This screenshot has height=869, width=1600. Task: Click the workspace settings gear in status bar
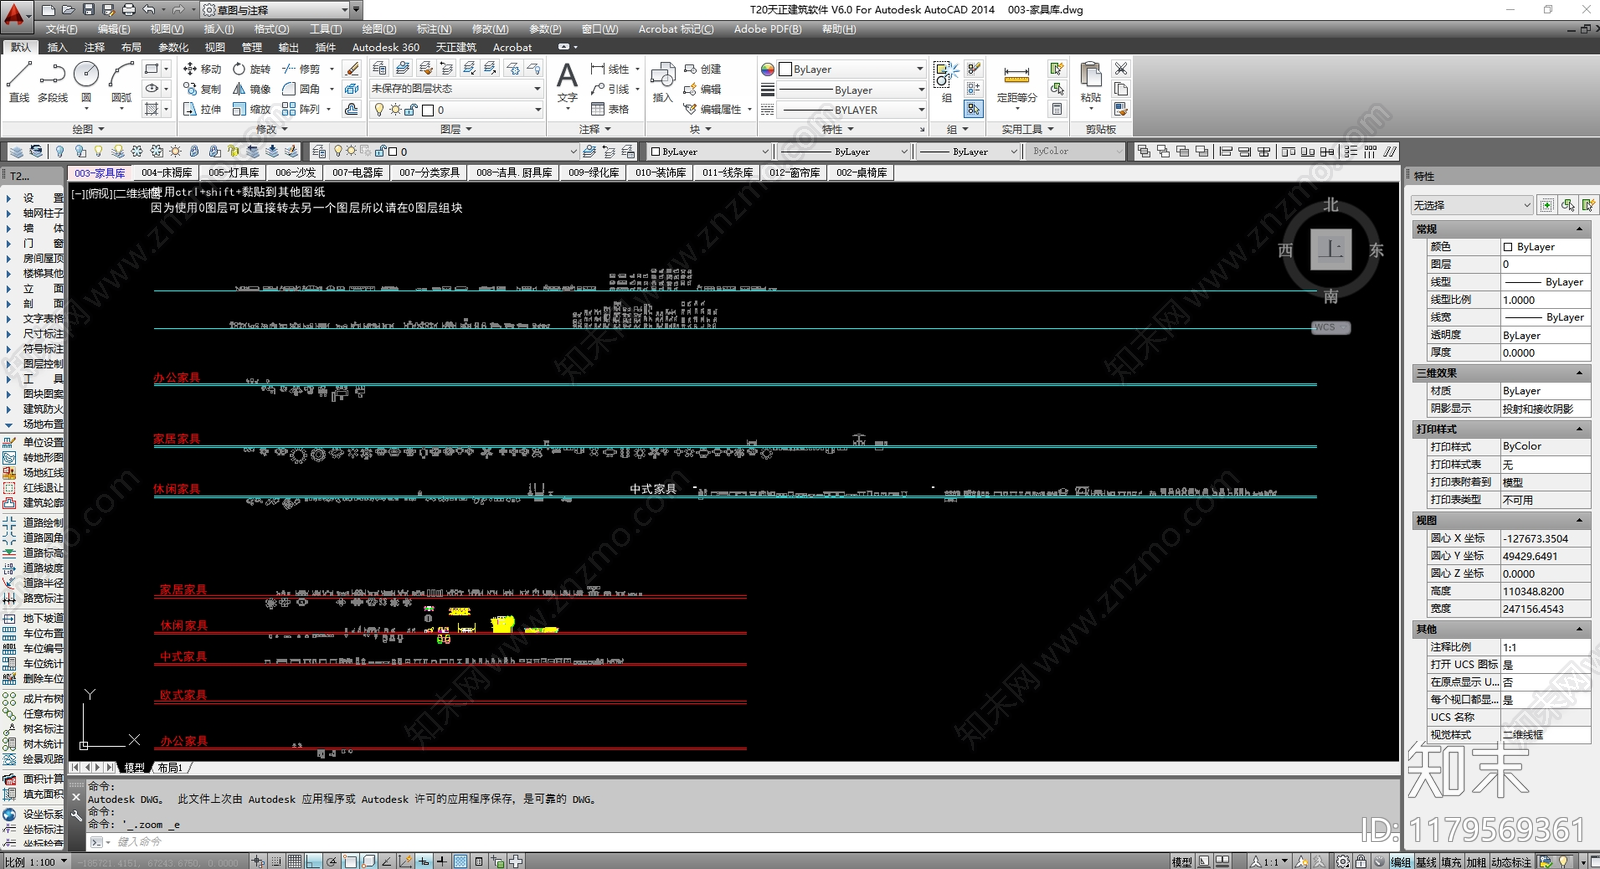click(1342, 861)
